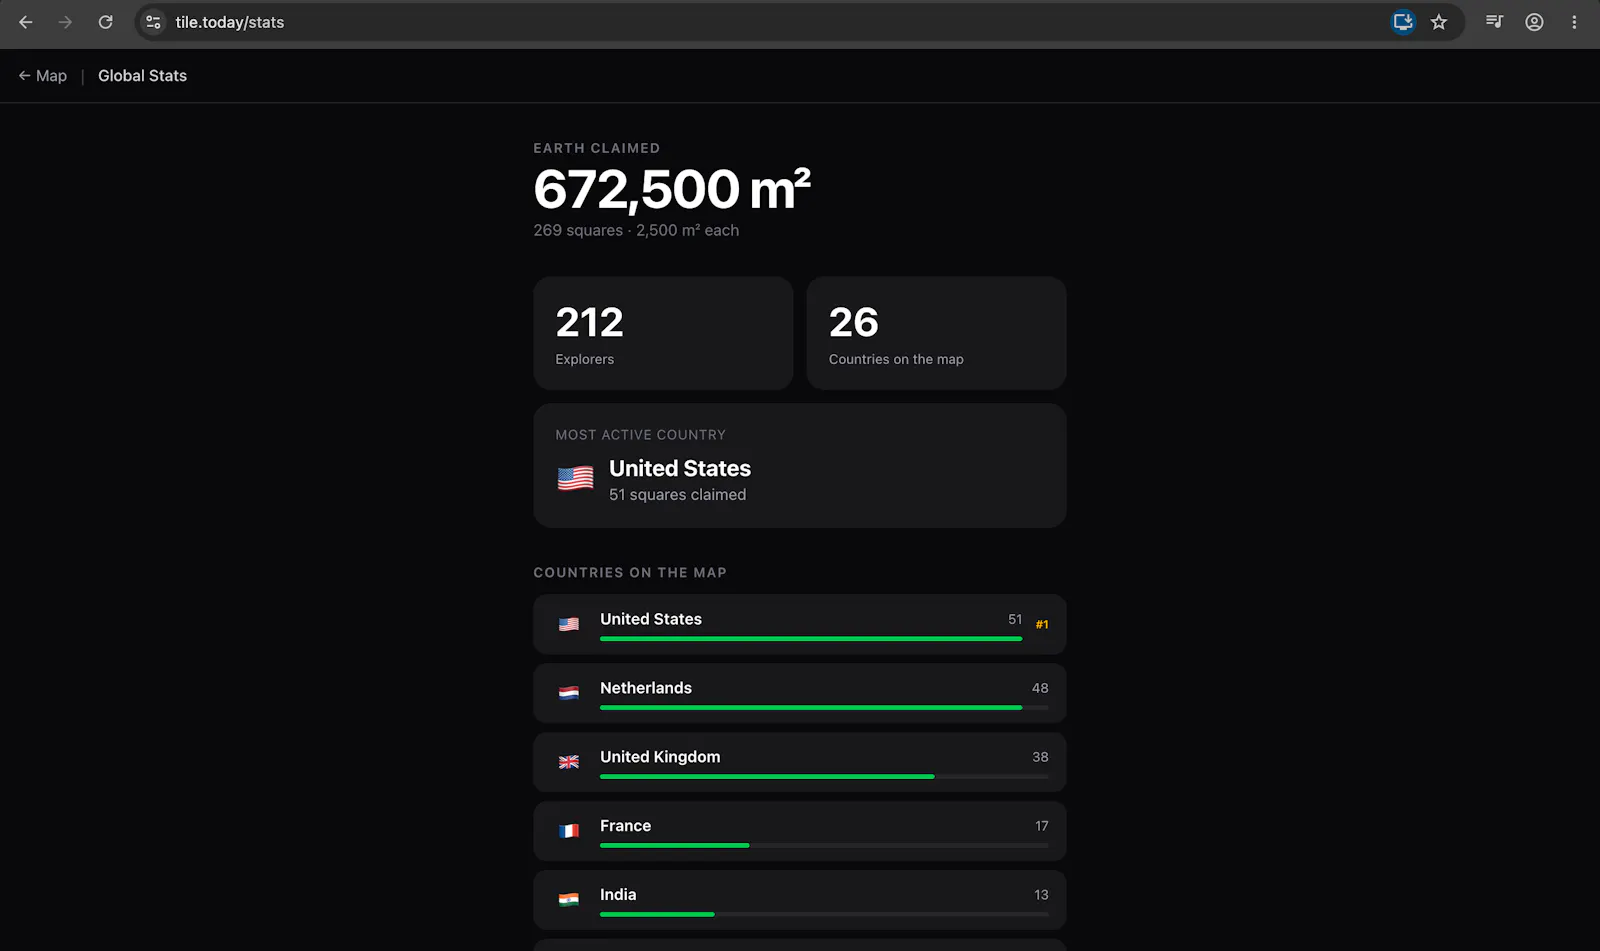Click the 'Countries on the map' section heading
Image resolution: width=1600 pixels, height=951 pixels.
(x=630, y=573)
